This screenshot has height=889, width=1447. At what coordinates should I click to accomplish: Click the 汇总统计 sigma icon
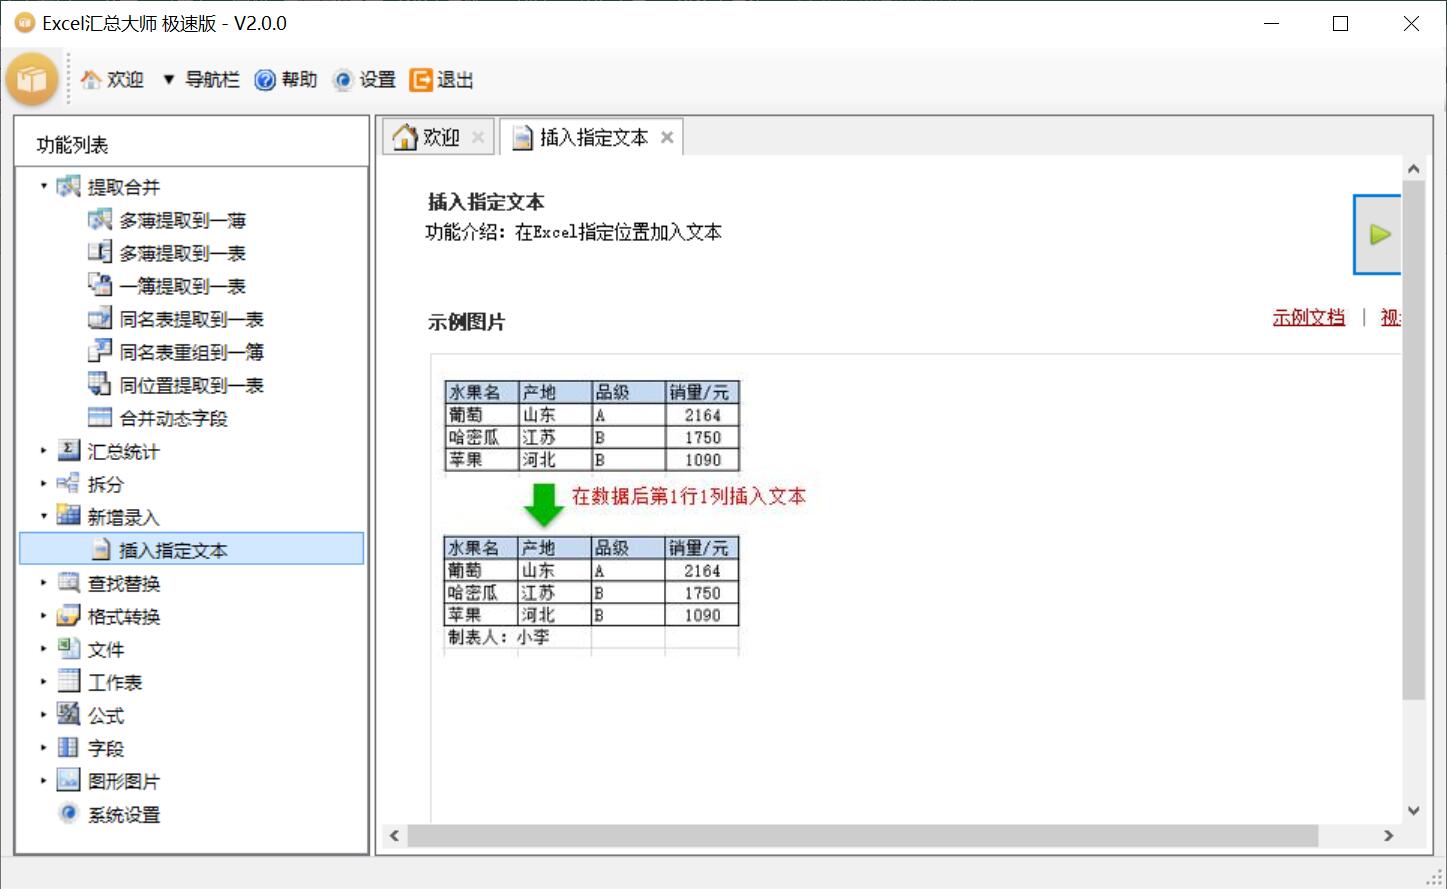click(69, 450)
